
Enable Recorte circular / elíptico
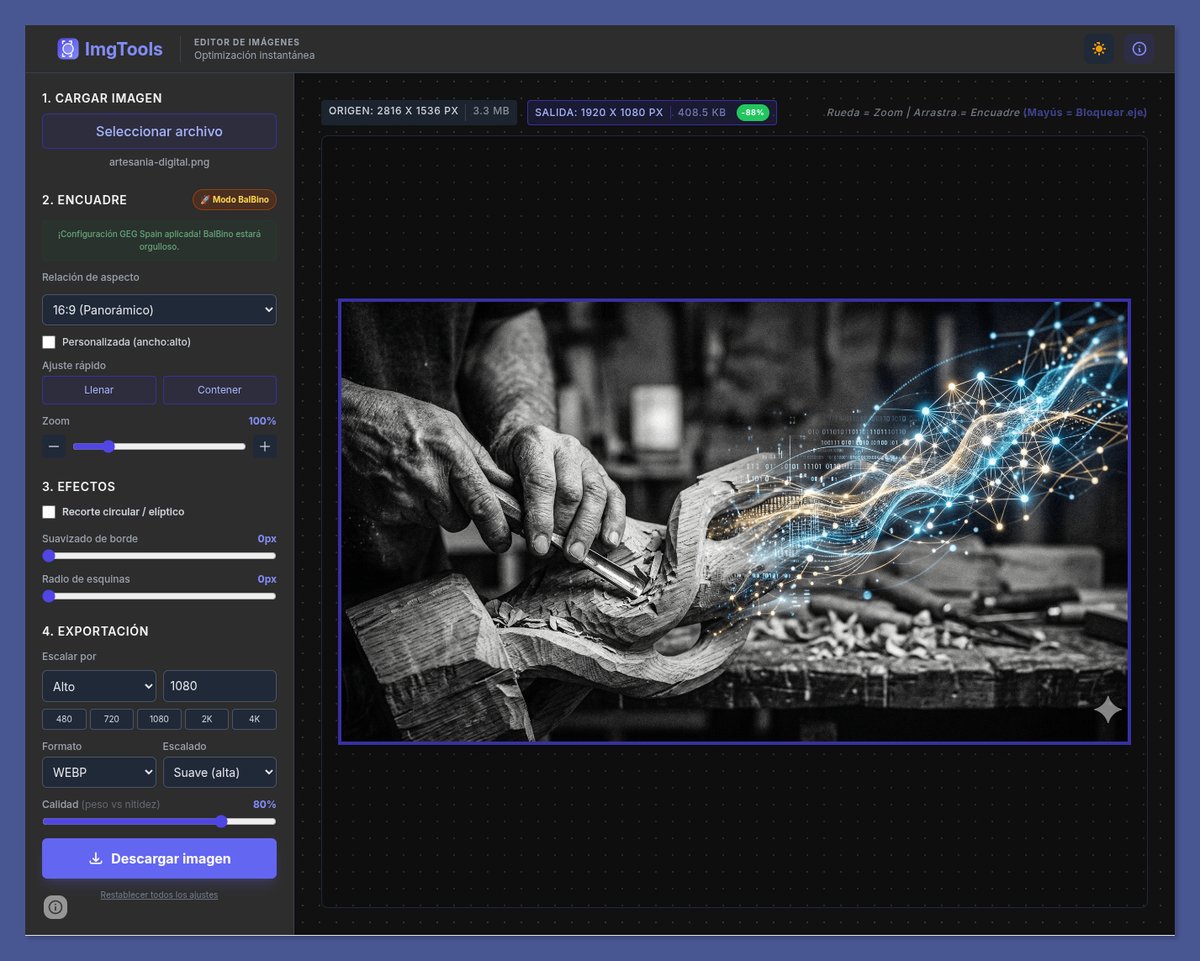(x=48, y=512)
